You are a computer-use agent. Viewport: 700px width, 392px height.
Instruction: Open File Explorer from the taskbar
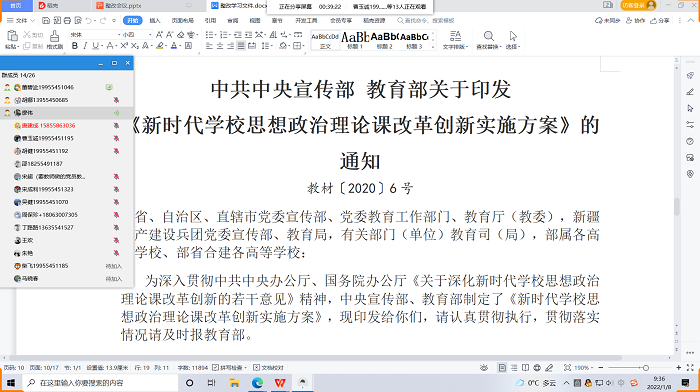coord(234,383)
